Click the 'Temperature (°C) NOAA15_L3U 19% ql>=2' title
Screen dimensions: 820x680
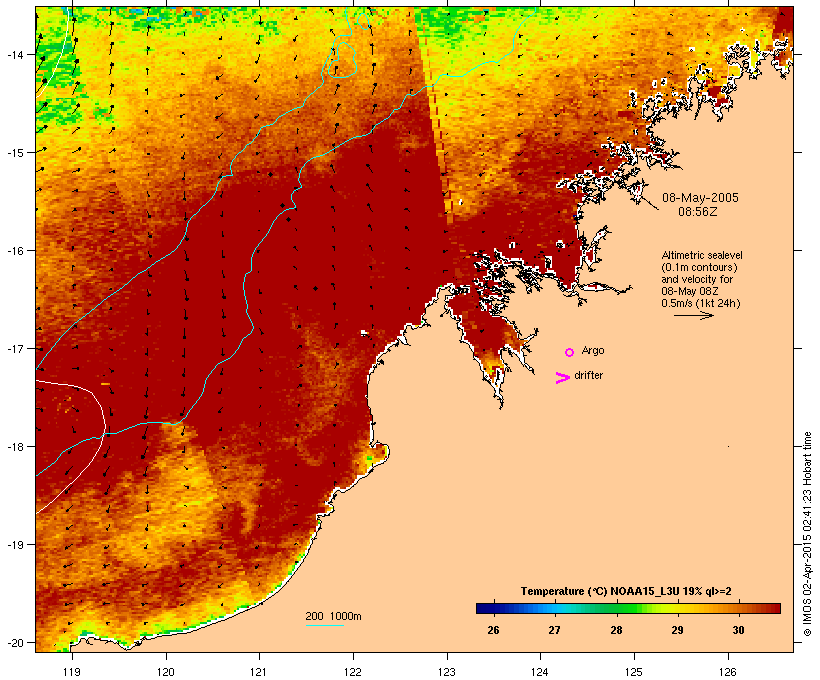coord(626,591)
